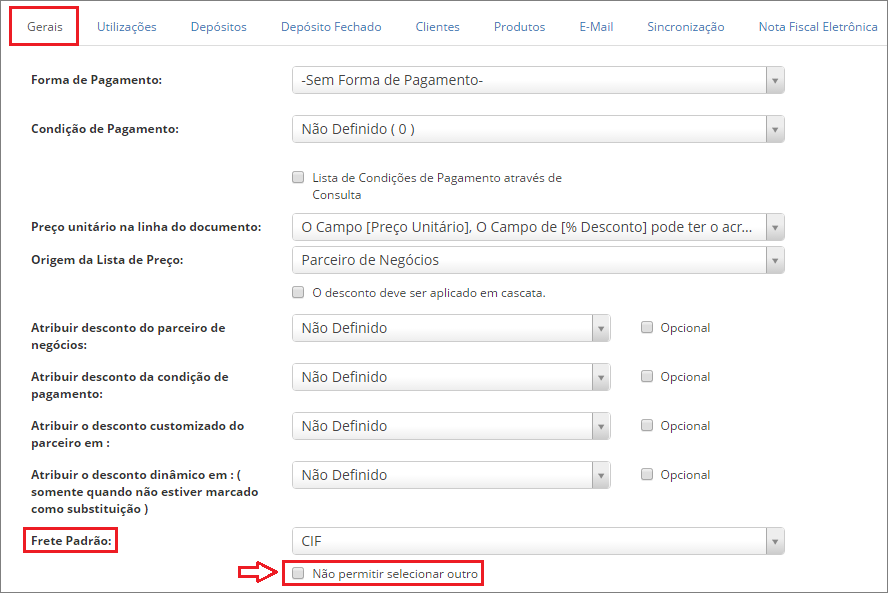Viewport: 888px width, 593px height.
Task: Open desconto customizado do parceiro dropdown
Action: point(451,426)
